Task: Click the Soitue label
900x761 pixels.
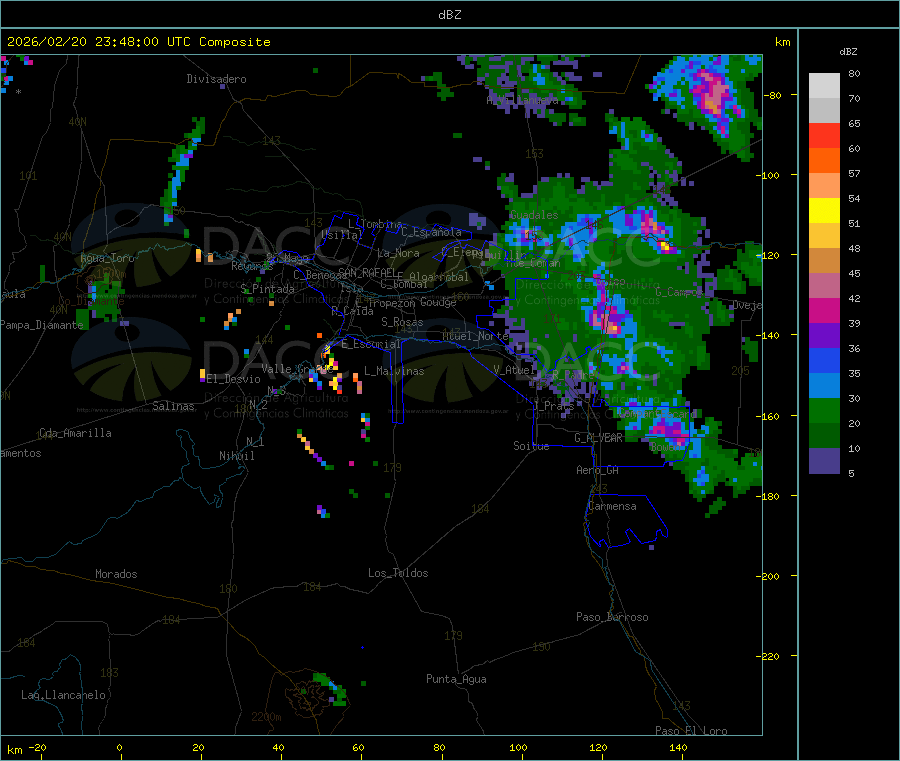Action: tap(531, 446)
